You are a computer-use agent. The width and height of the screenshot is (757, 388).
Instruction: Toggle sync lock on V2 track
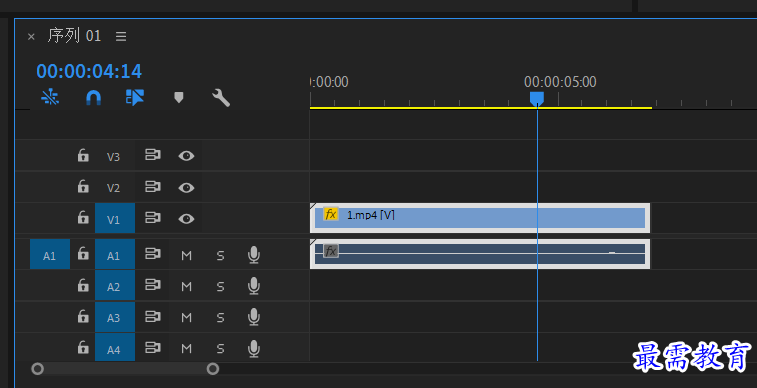click(153, 186)
